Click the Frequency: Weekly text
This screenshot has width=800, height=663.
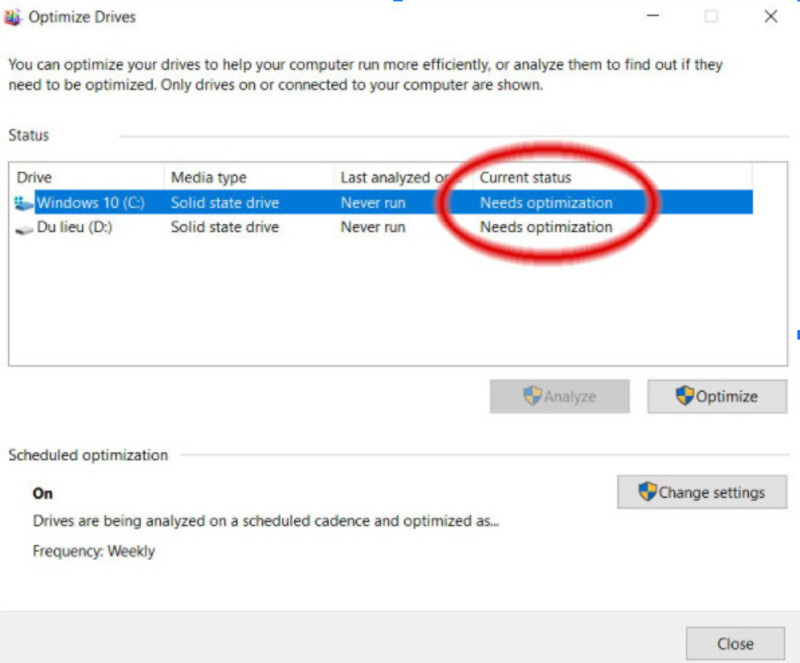tap(94, 551)
